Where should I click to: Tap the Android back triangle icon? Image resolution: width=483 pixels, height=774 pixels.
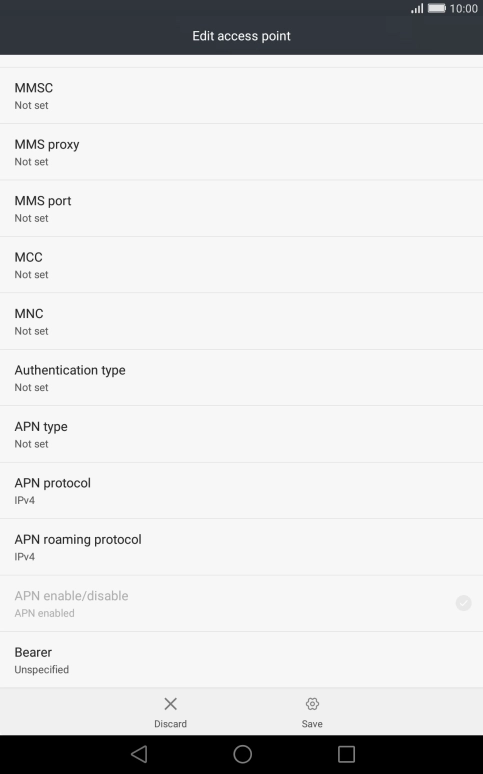click(x=139, y=754)
